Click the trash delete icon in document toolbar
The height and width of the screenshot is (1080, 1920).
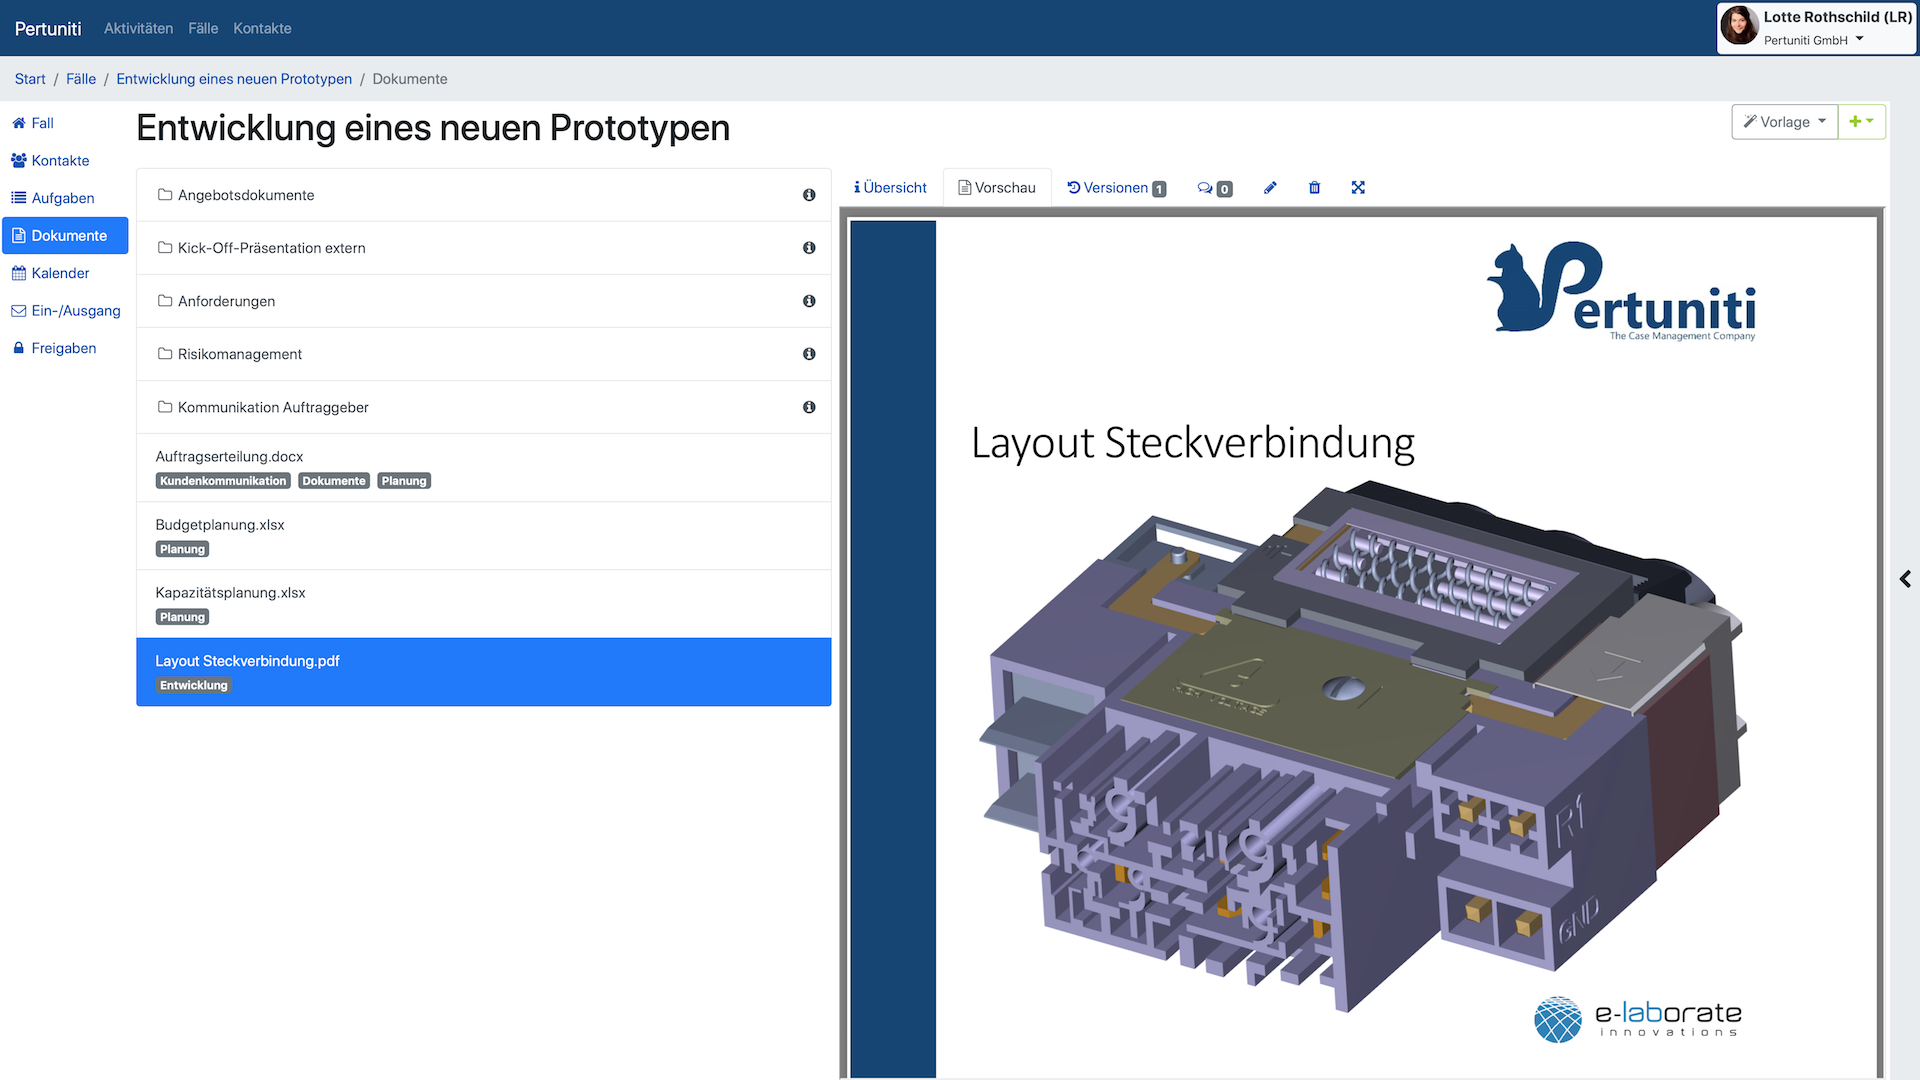(1315, 188)
